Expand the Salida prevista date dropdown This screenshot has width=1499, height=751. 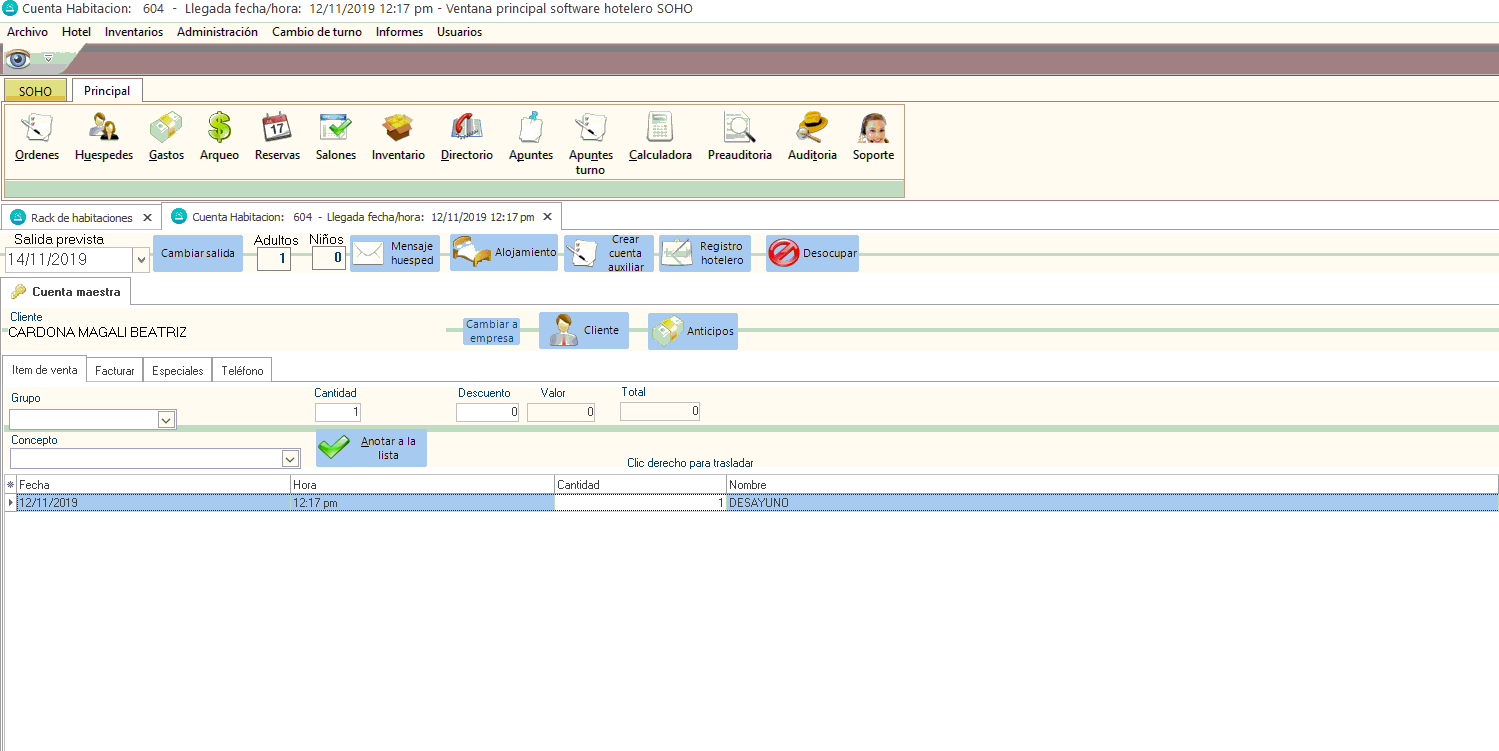pos(141,260)
